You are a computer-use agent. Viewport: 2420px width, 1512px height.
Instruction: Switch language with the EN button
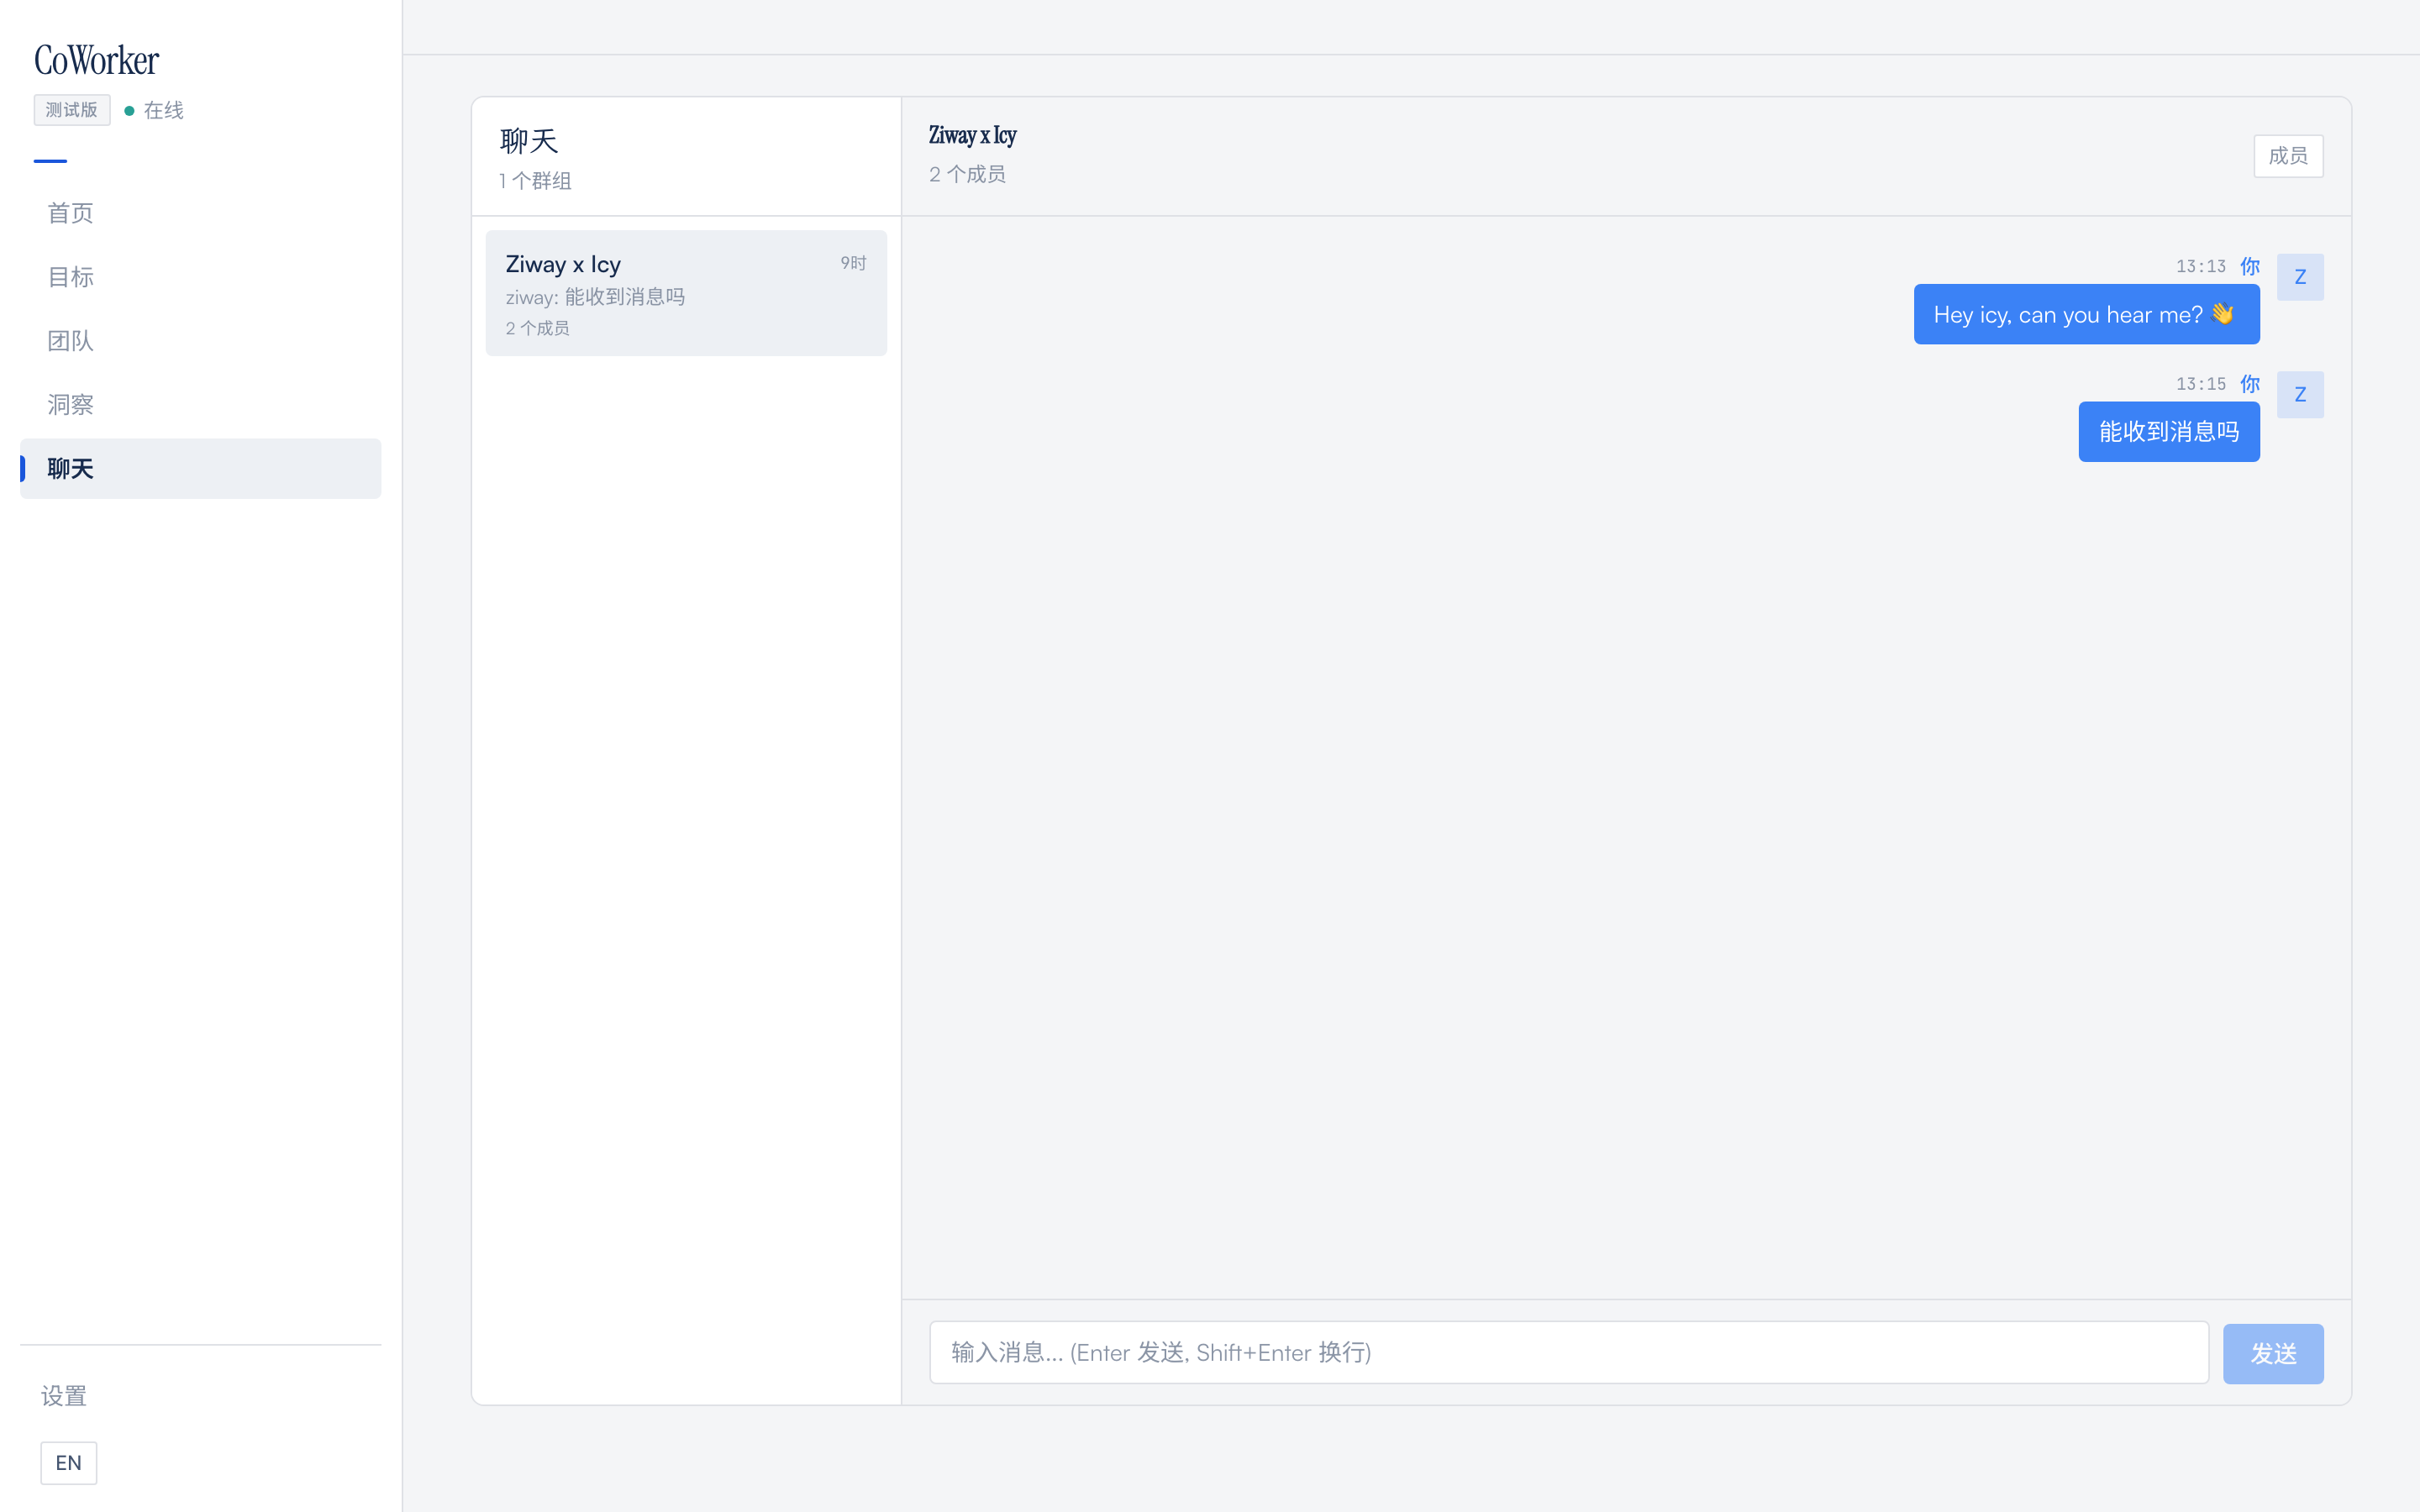[68, 1463]
